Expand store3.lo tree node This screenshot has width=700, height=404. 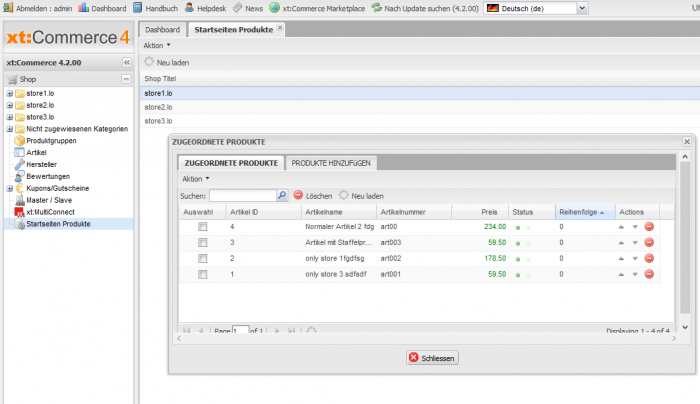pos(9,117)
